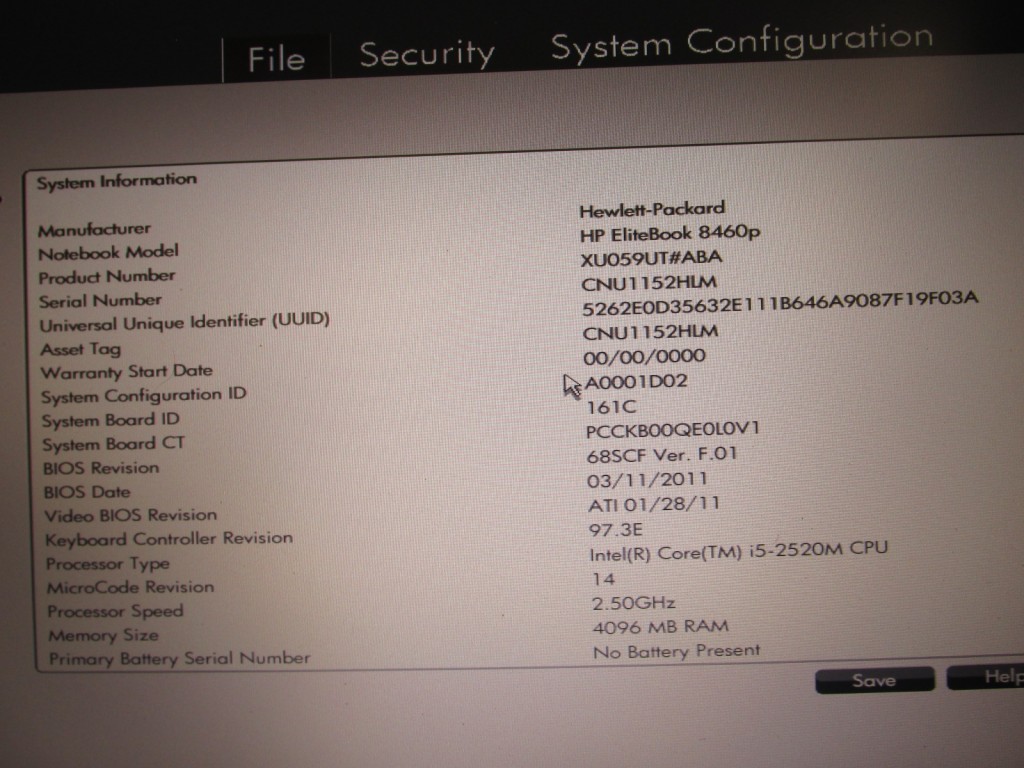Viewport: 1024px width, 768px height.
Task: Click the Keyboard Controller Revision label
Action: pos(169,539)
